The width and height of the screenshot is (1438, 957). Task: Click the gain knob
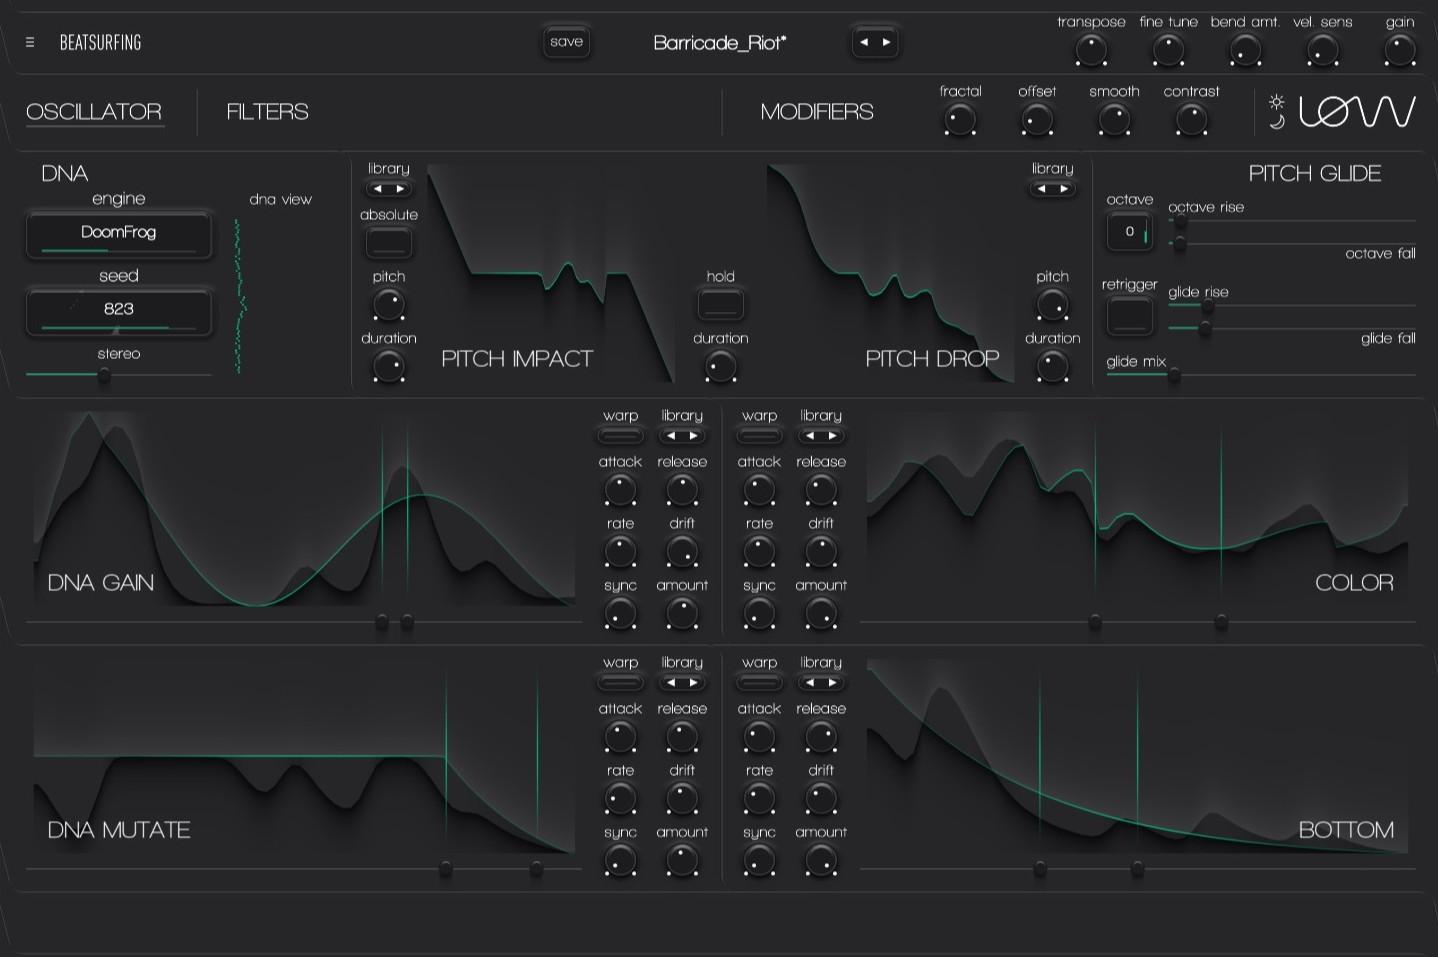tap(1399, 49)
